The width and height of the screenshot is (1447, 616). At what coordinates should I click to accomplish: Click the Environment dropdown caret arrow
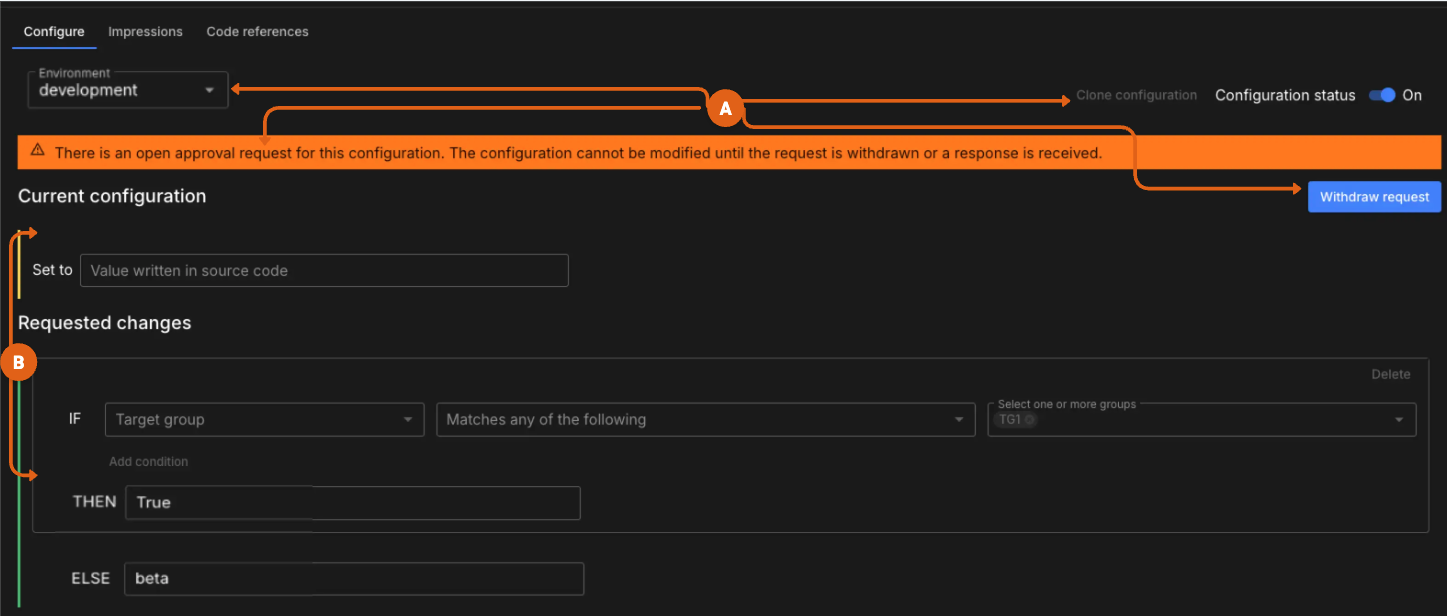pyautogui.click(x=210, y=90)
